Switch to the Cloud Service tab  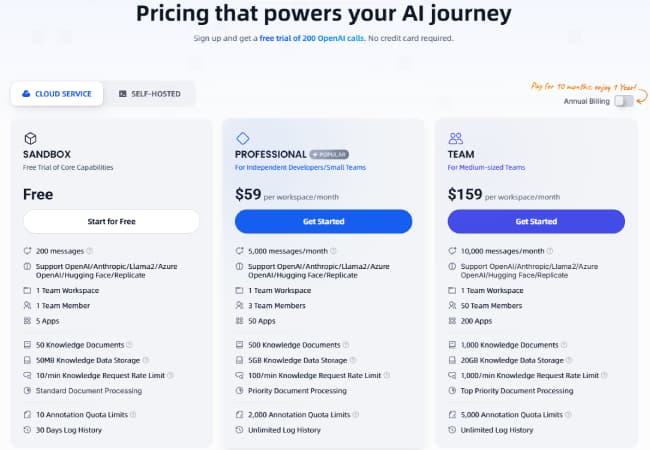pyautogui.click(x=56, y=94)
